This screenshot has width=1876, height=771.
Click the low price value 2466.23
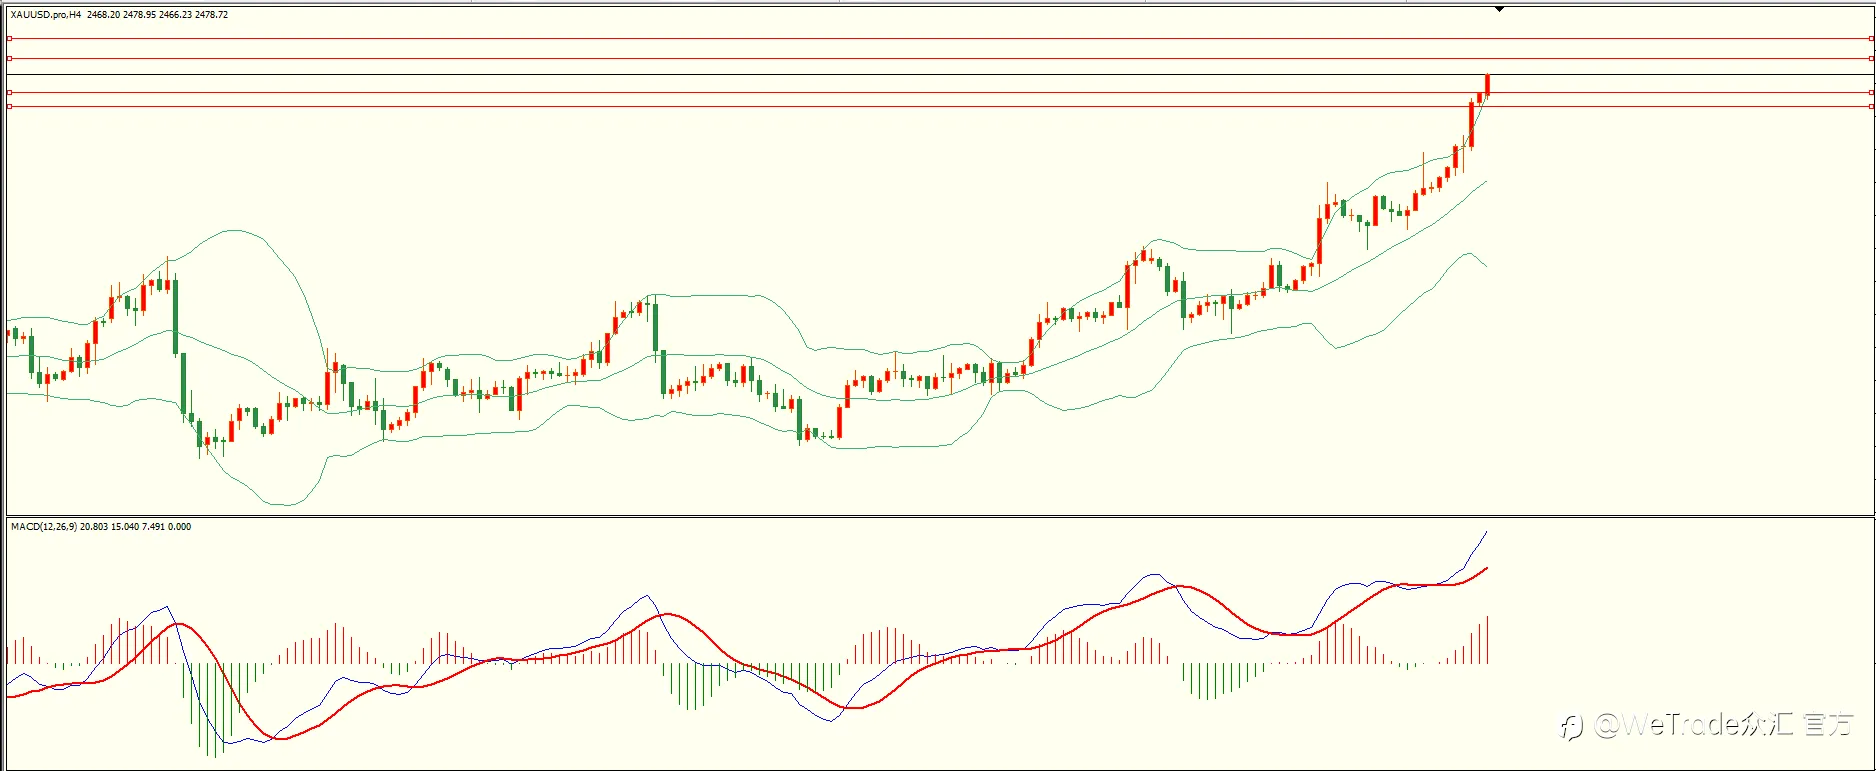(x=175, y=15)
